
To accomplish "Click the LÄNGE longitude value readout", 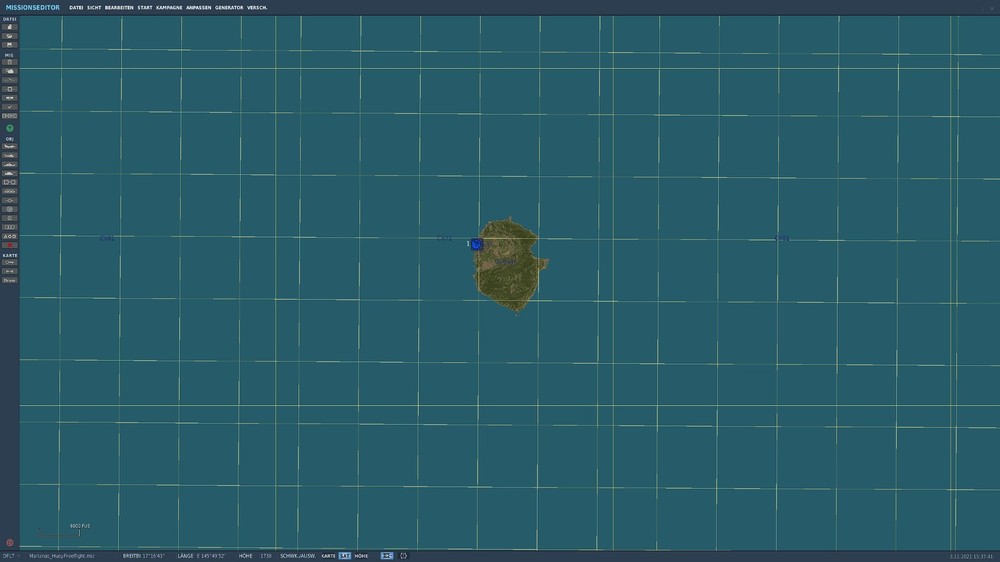I will coord(211,556).
